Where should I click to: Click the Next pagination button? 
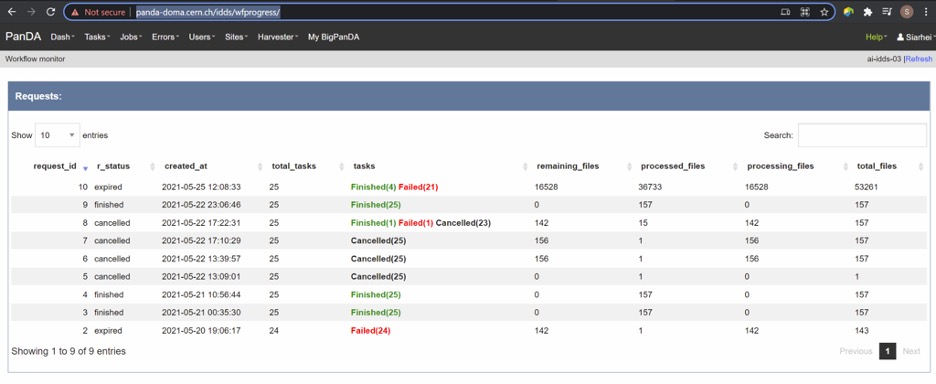[911, 351]
